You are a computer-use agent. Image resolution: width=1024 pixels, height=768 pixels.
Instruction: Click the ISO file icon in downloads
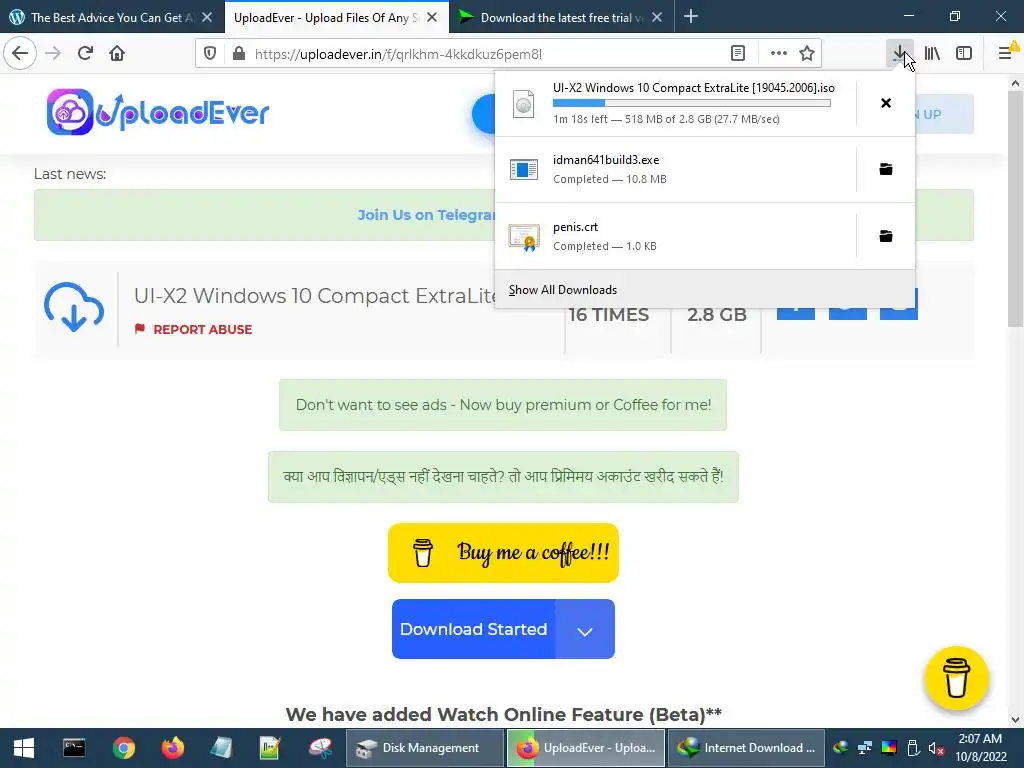pos(524,104)
